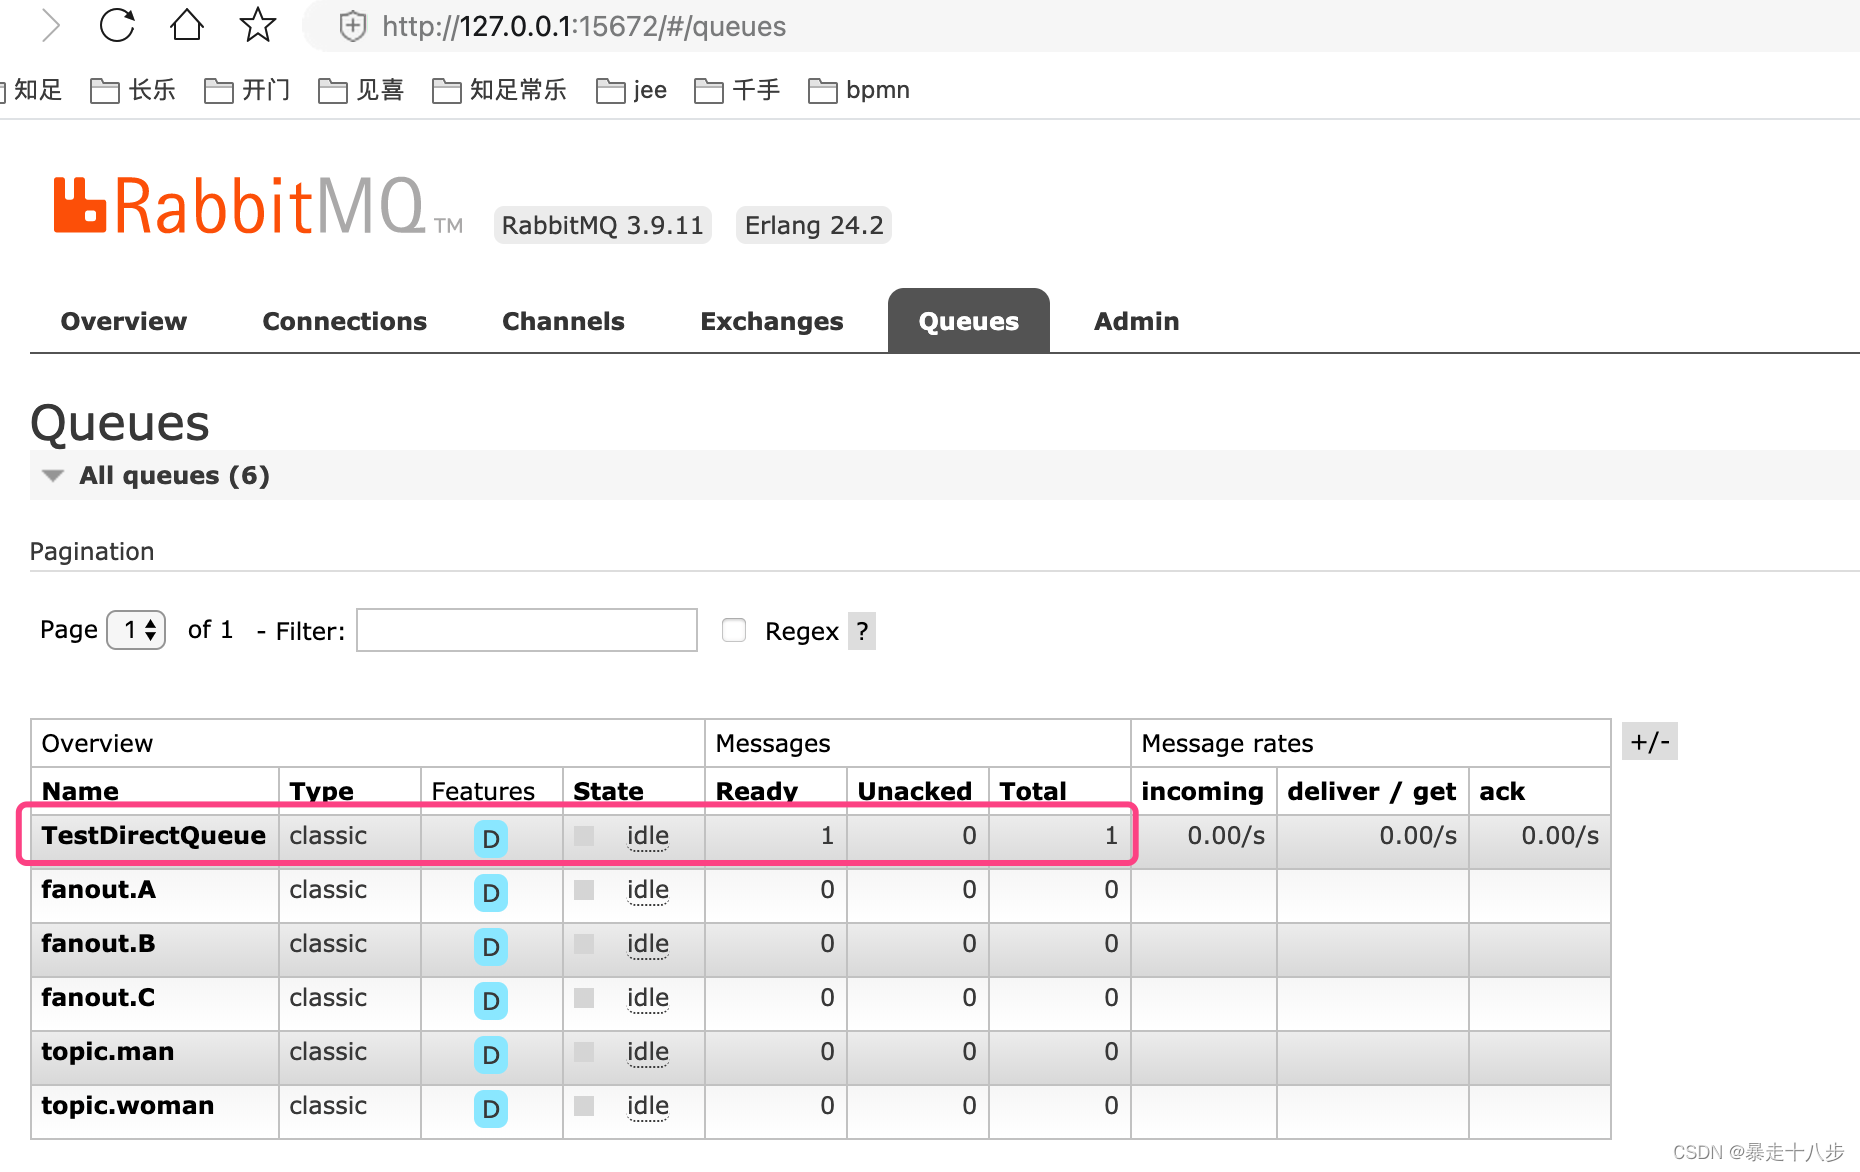Open the Page number dropdown
The width and height of the screenshot is (1860, 1172).
click(x=136, y=630)
